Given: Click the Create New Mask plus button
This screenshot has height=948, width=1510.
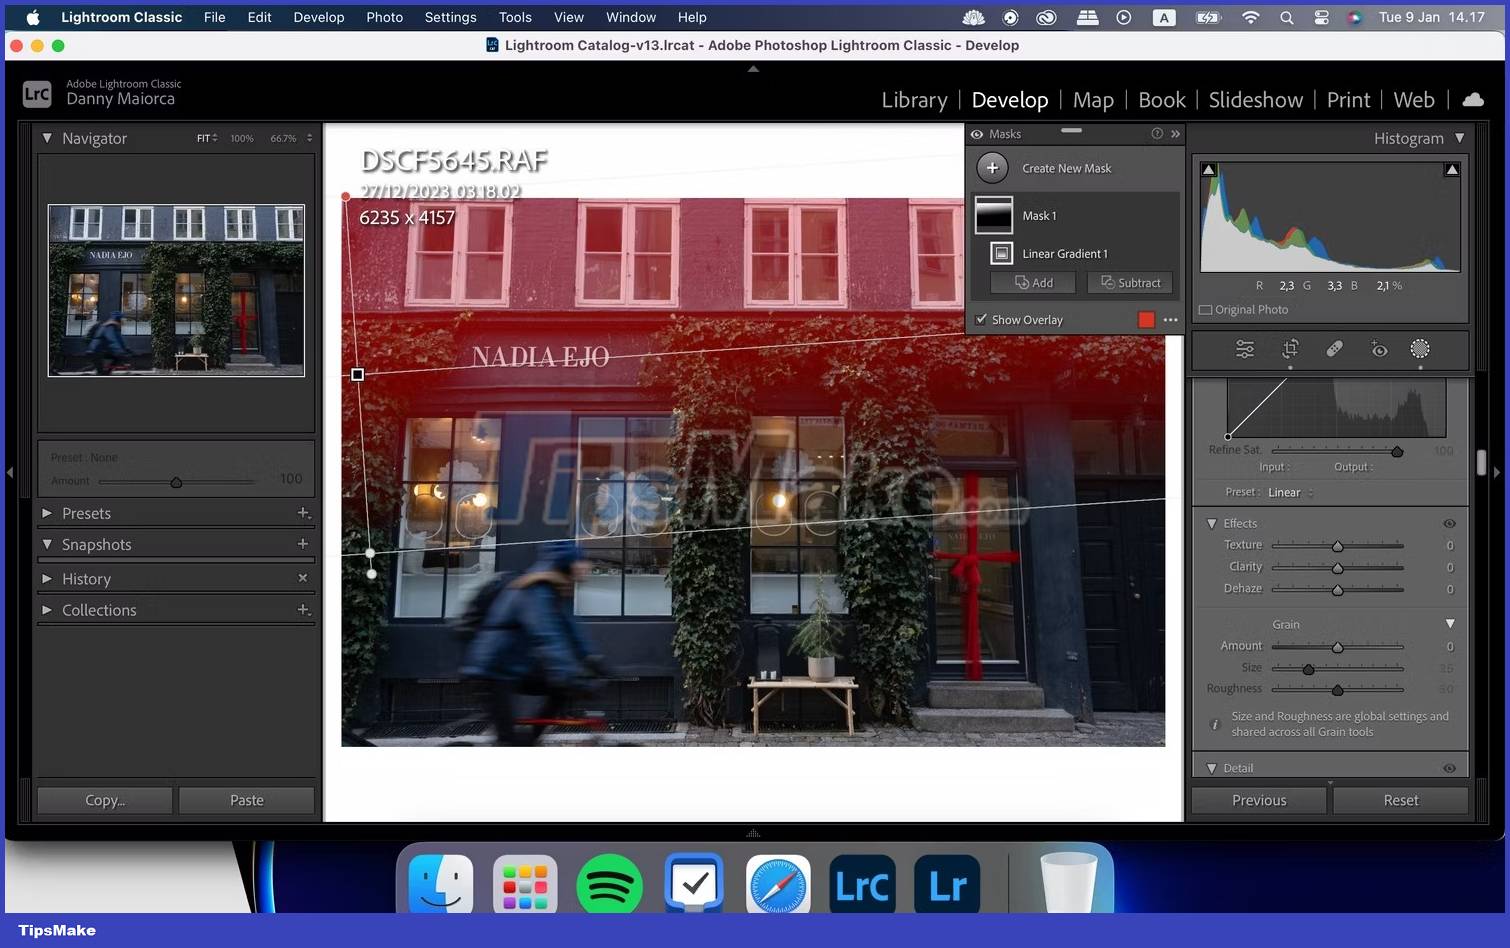Looking at the screenshot, I should 992,168.
